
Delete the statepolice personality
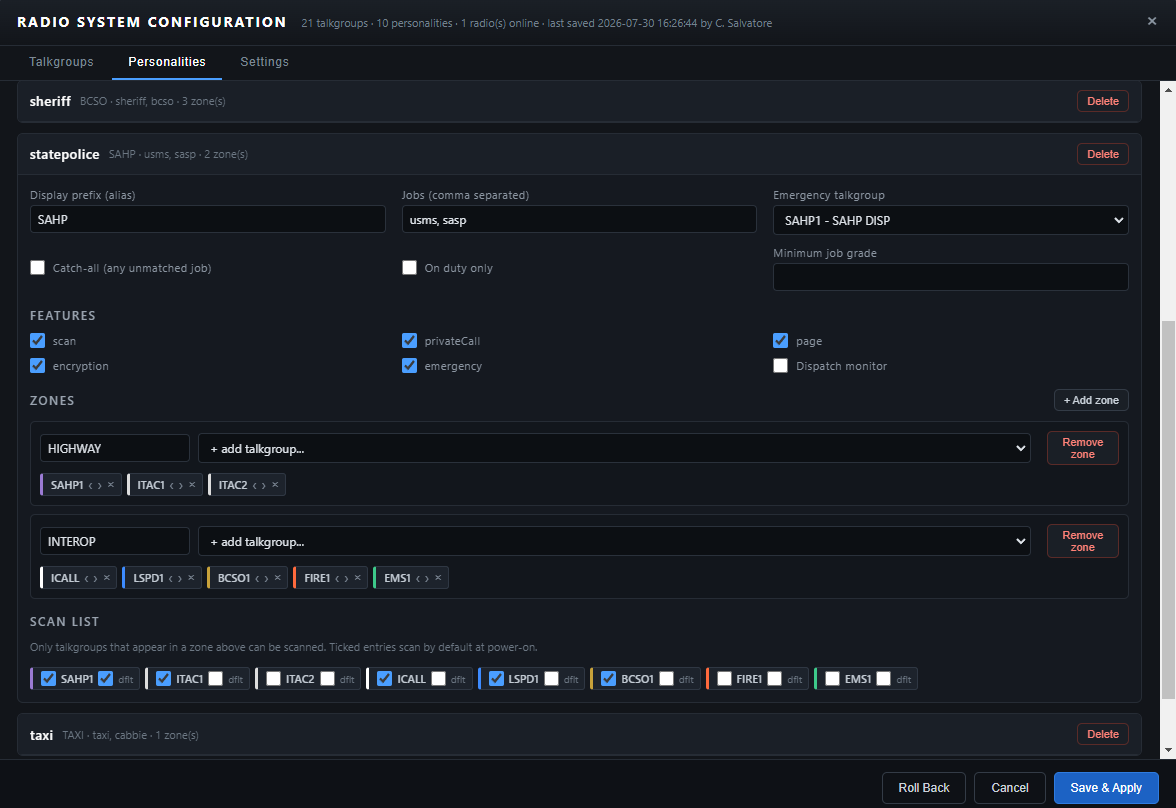coord(1102,154)
